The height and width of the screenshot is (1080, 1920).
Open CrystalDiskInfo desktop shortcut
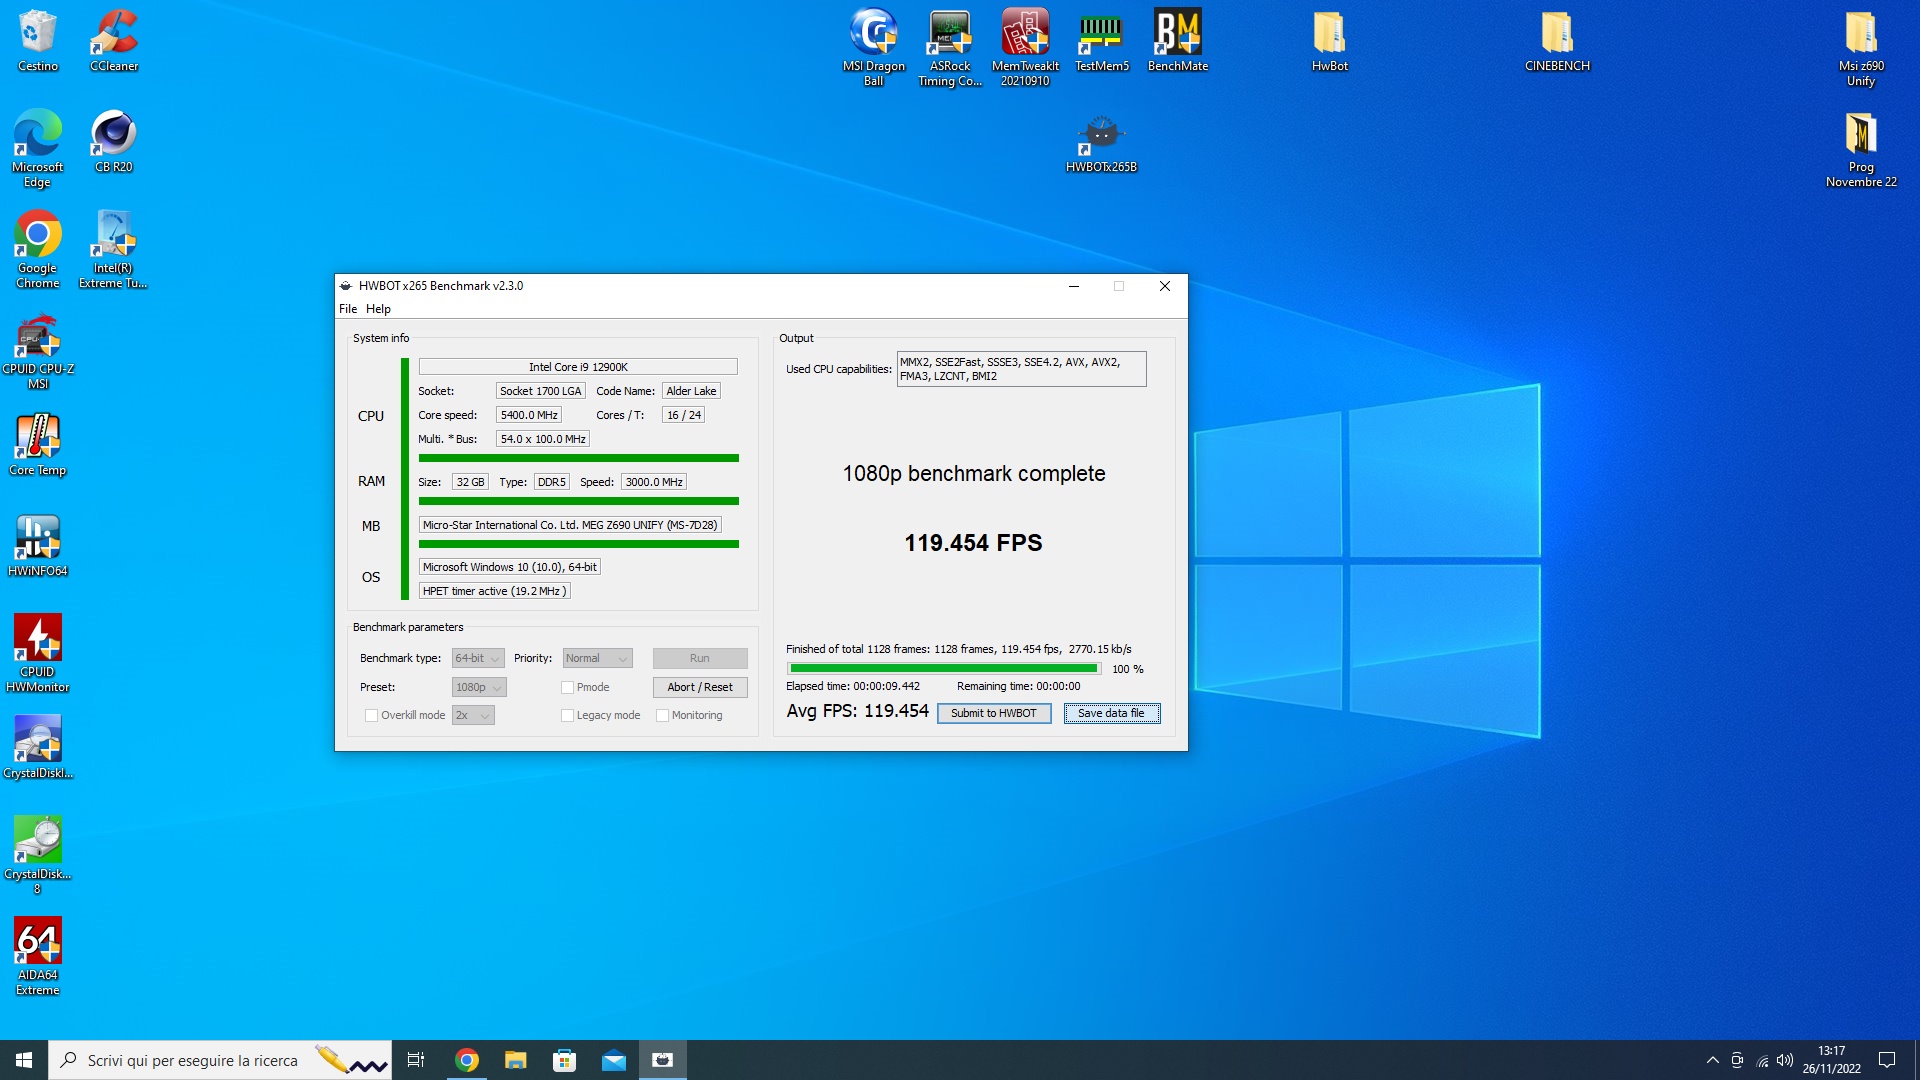pyautogui.click(x=38, y=747)
